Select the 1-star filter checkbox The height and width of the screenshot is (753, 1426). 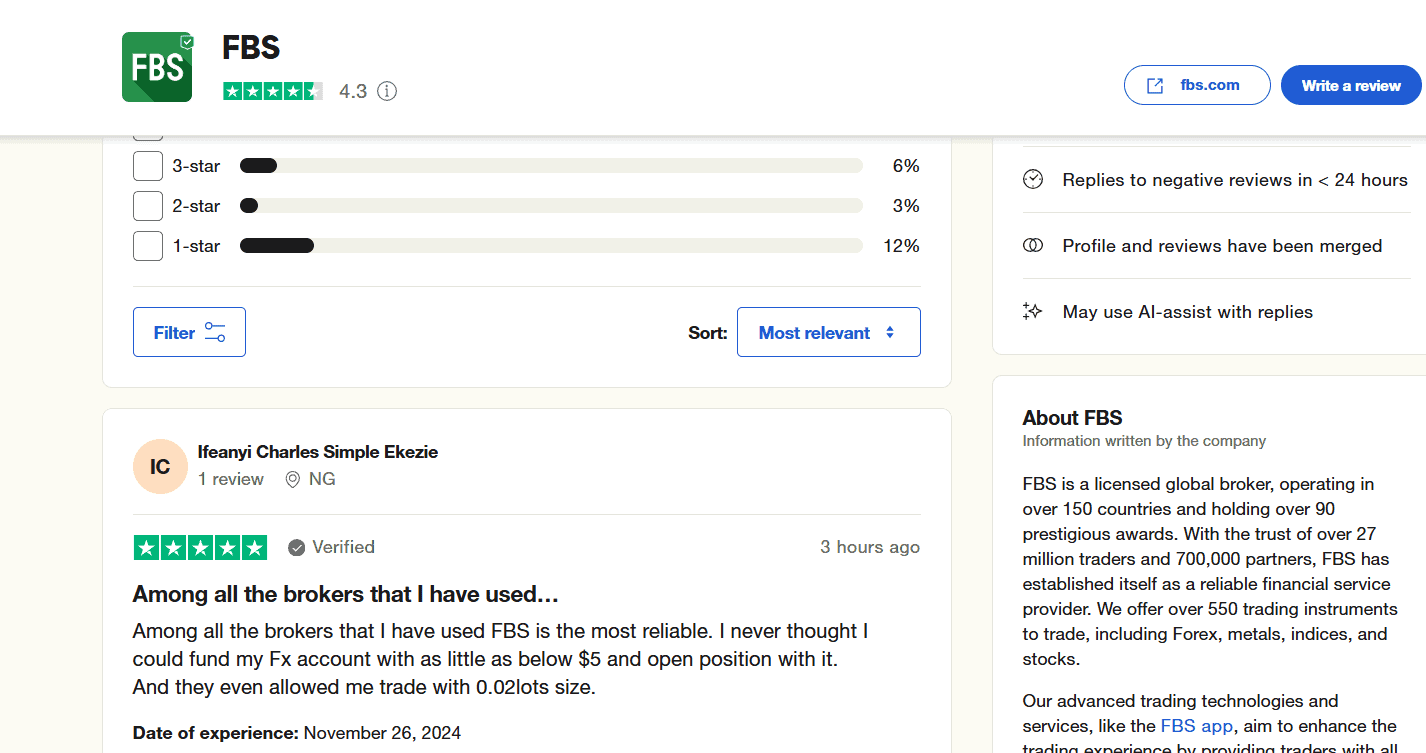(x=147, y=245)
